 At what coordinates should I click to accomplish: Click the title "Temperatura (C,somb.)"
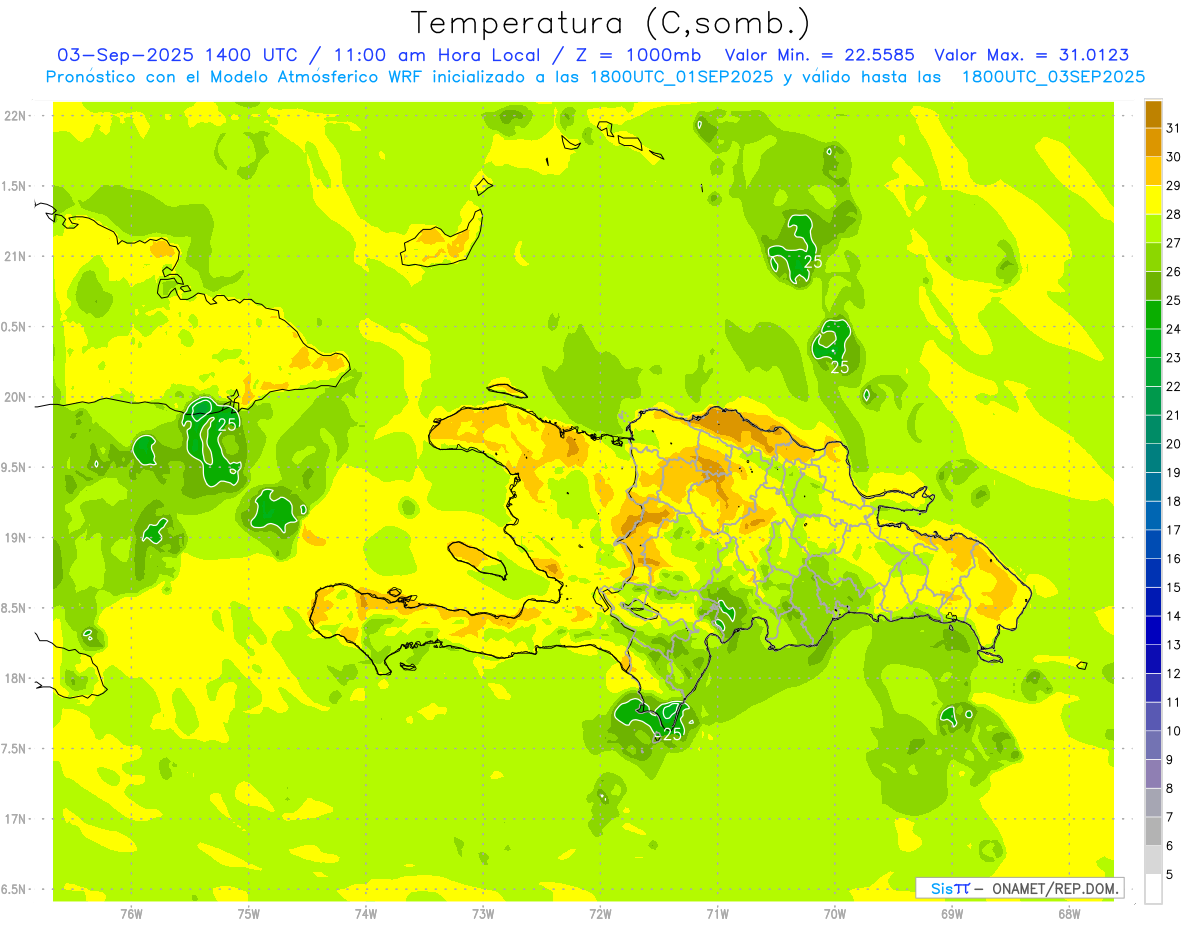pyautogui.click(x=610, y=23)
